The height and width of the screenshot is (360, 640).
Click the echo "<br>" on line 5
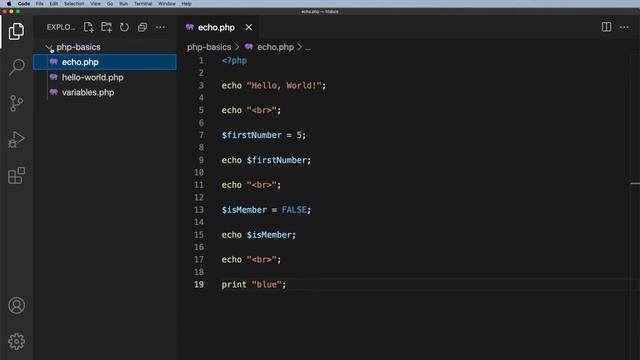click(251, 110)
